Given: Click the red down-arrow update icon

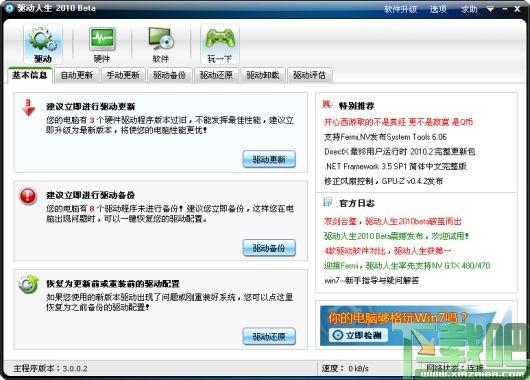Looking at the screenshot, I should click(x=28, y=108).
